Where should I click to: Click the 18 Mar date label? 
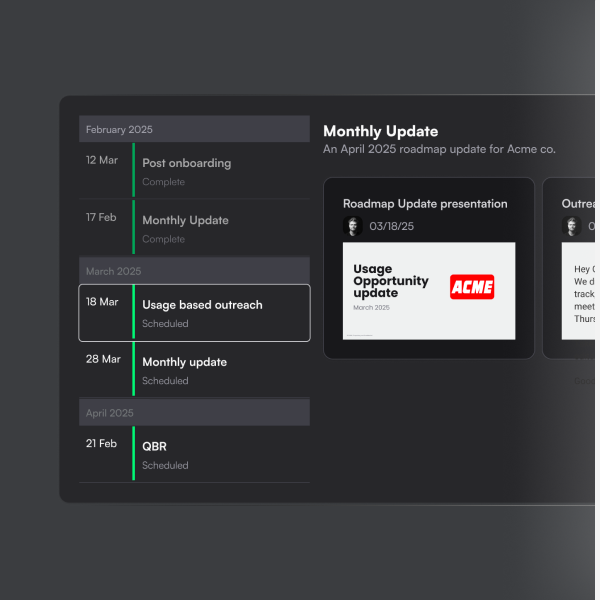(x=102, y=302)
